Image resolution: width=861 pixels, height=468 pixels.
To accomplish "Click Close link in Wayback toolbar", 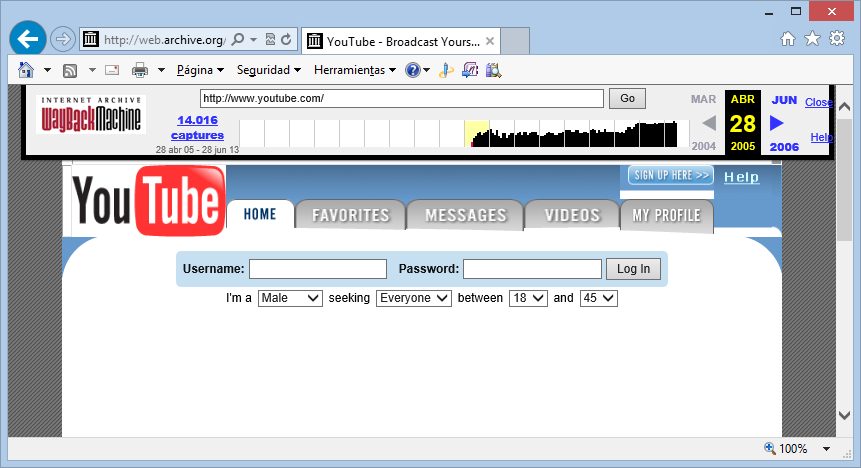I will (x=819, y=102).
